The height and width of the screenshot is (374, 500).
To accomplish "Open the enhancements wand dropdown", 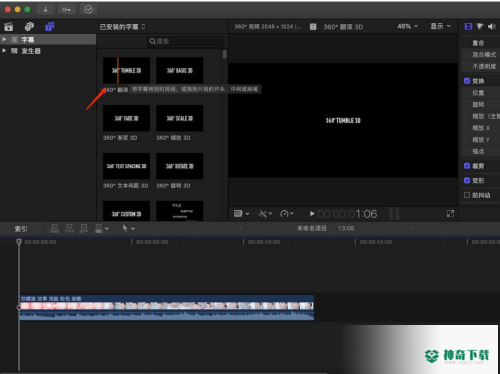I will tap(265, 214).
